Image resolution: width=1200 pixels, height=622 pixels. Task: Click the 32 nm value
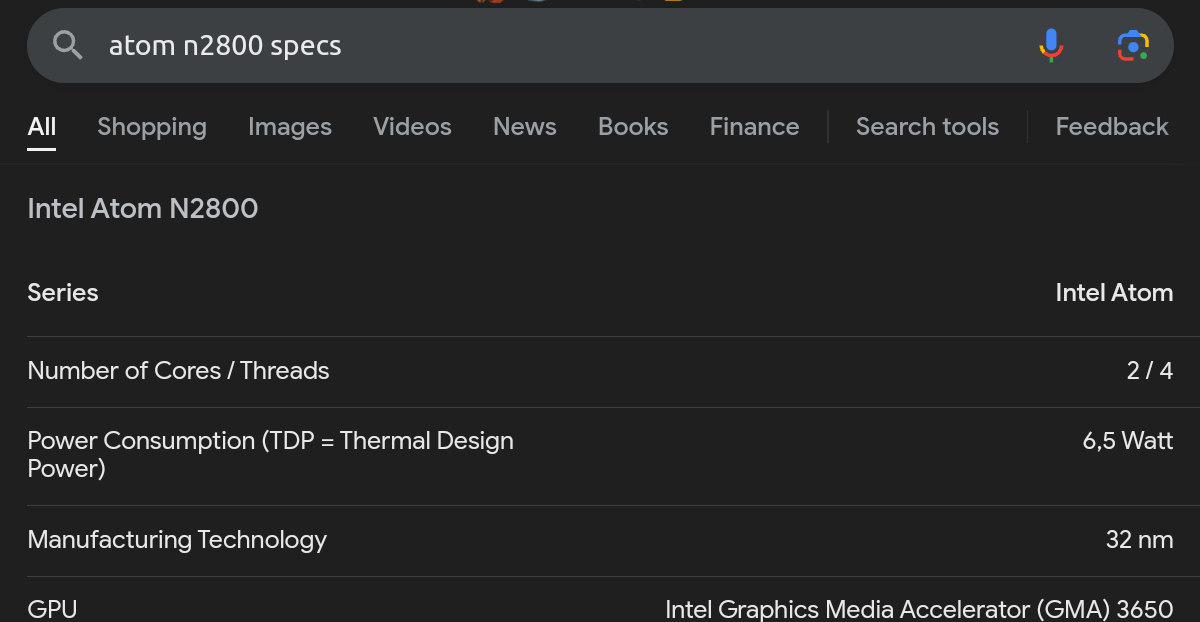tap(1139, 540)
